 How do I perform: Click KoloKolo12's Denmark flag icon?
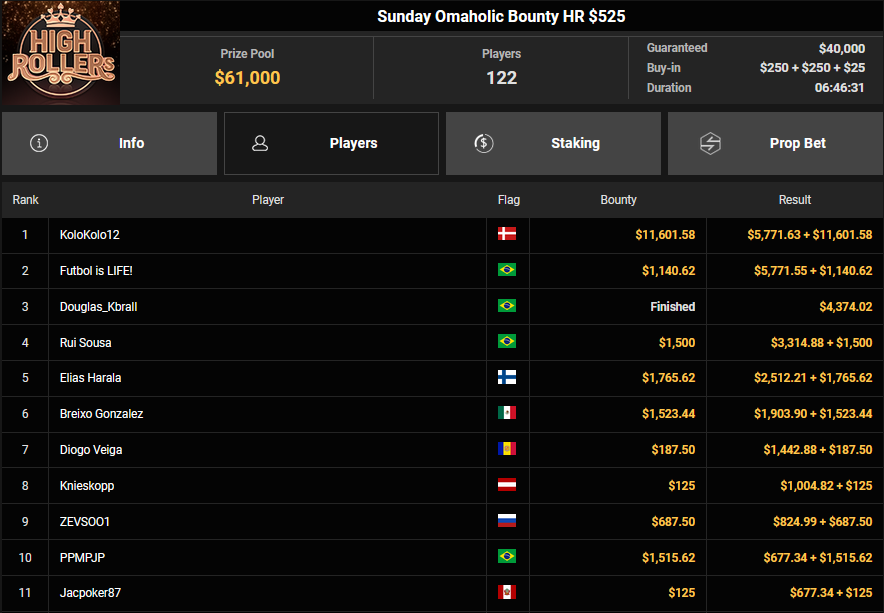(507, 235)
